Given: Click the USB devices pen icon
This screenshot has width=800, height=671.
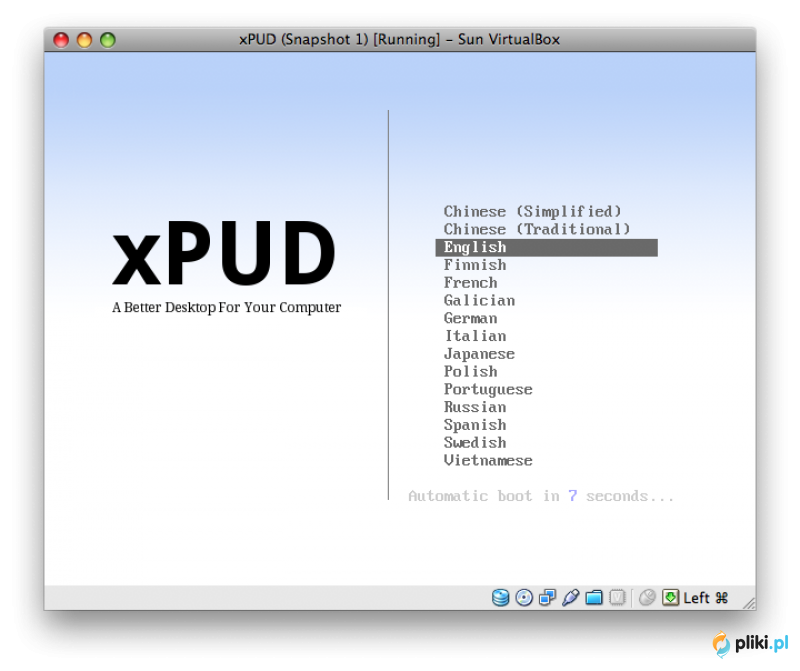Looking at the screenshot, I should click(570, 597).
